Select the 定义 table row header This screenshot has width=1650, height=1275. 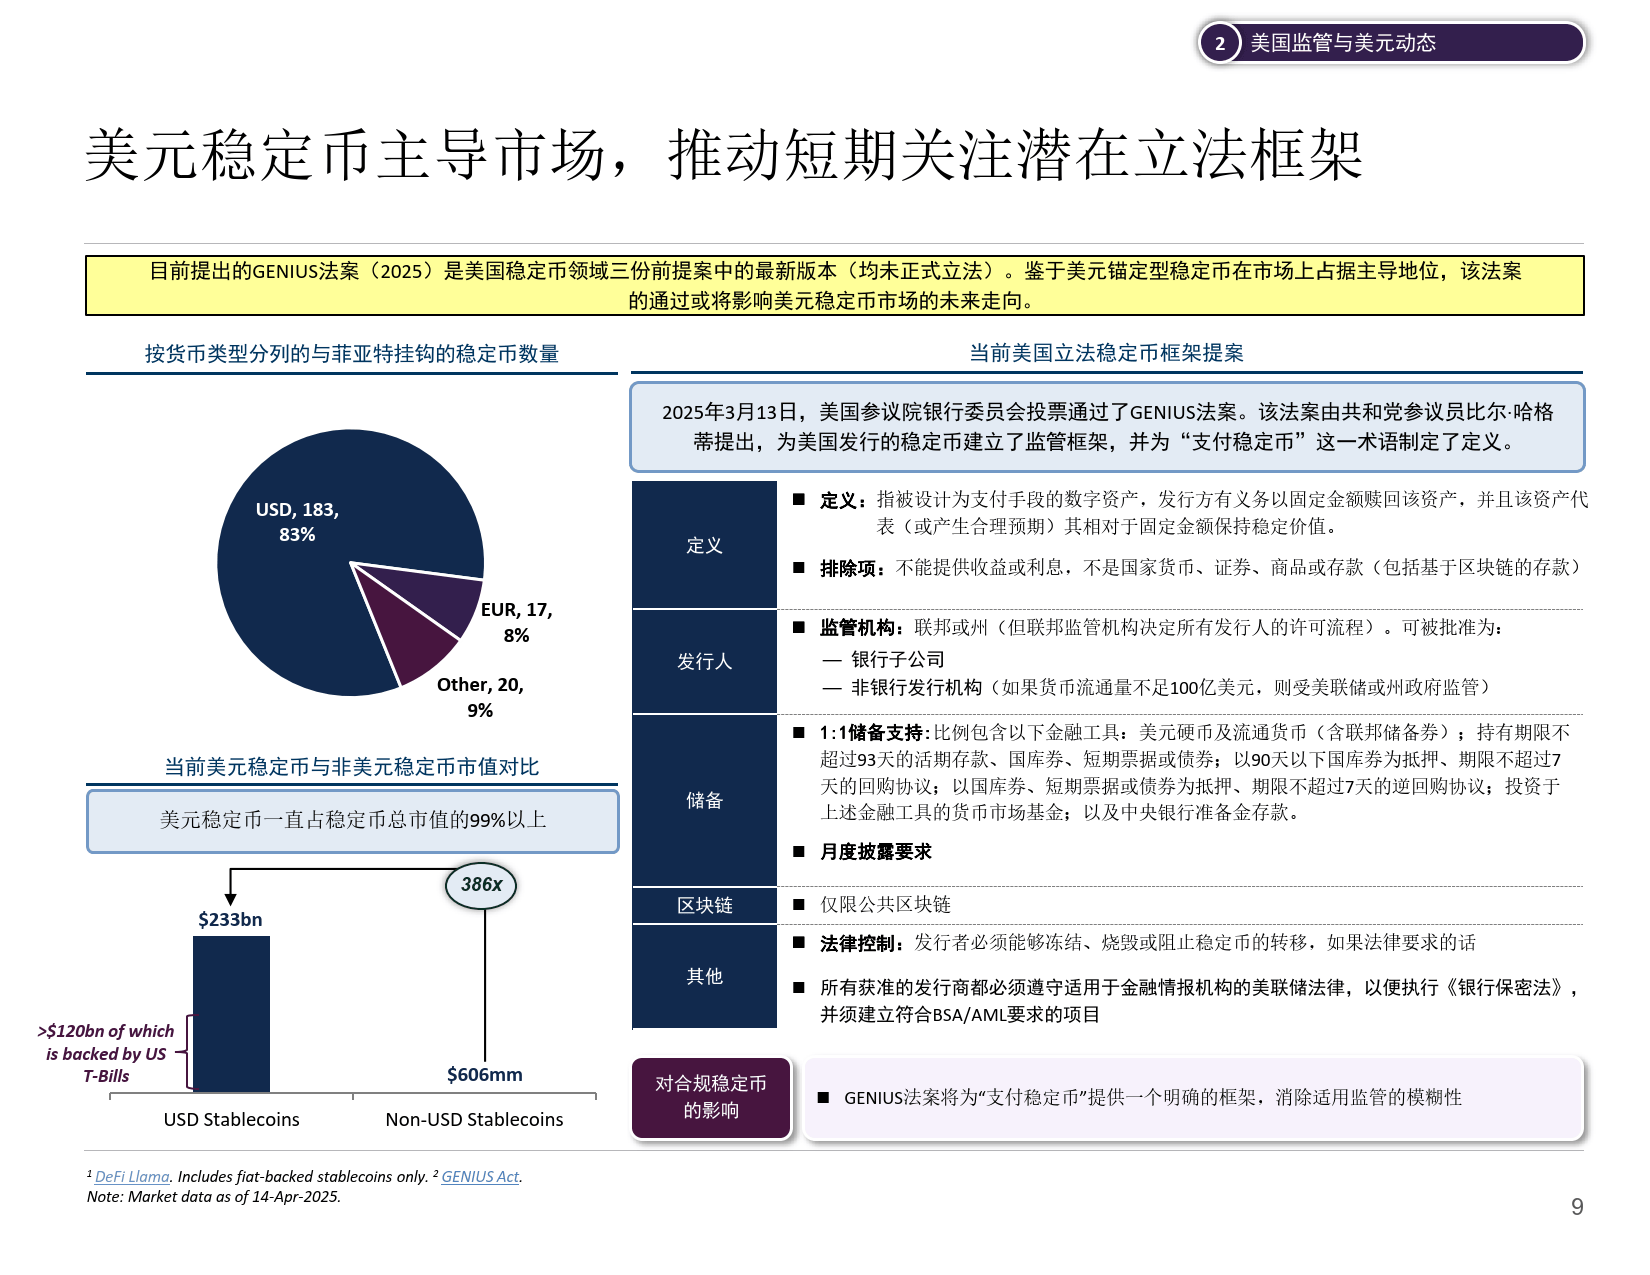(703, 547)
